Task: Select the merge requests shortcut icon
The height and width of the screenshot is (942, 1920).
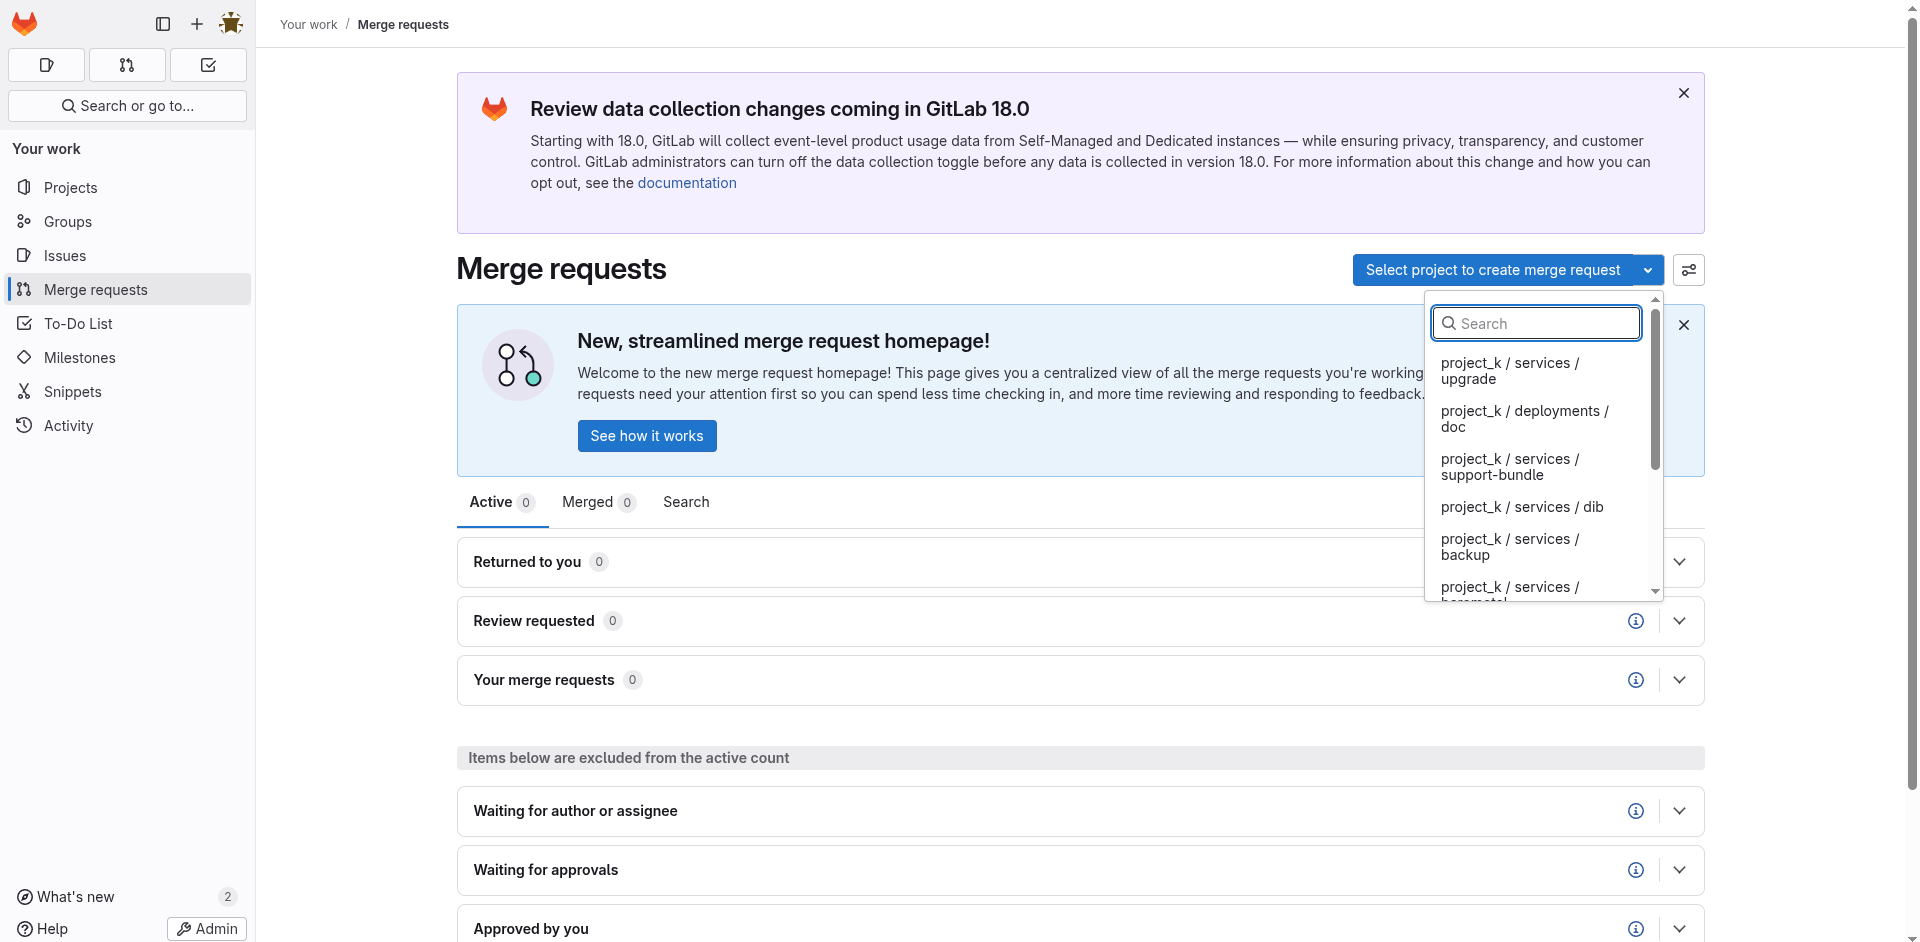Action: [x=126, y=65]
